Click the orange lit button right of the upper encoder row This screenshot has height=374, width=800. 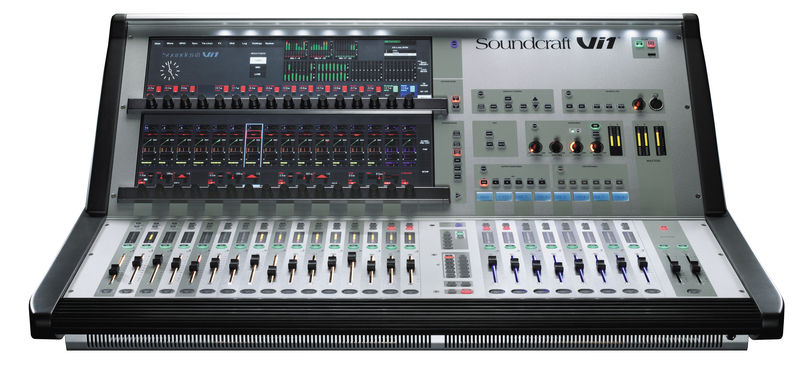(x=455, y=99)
